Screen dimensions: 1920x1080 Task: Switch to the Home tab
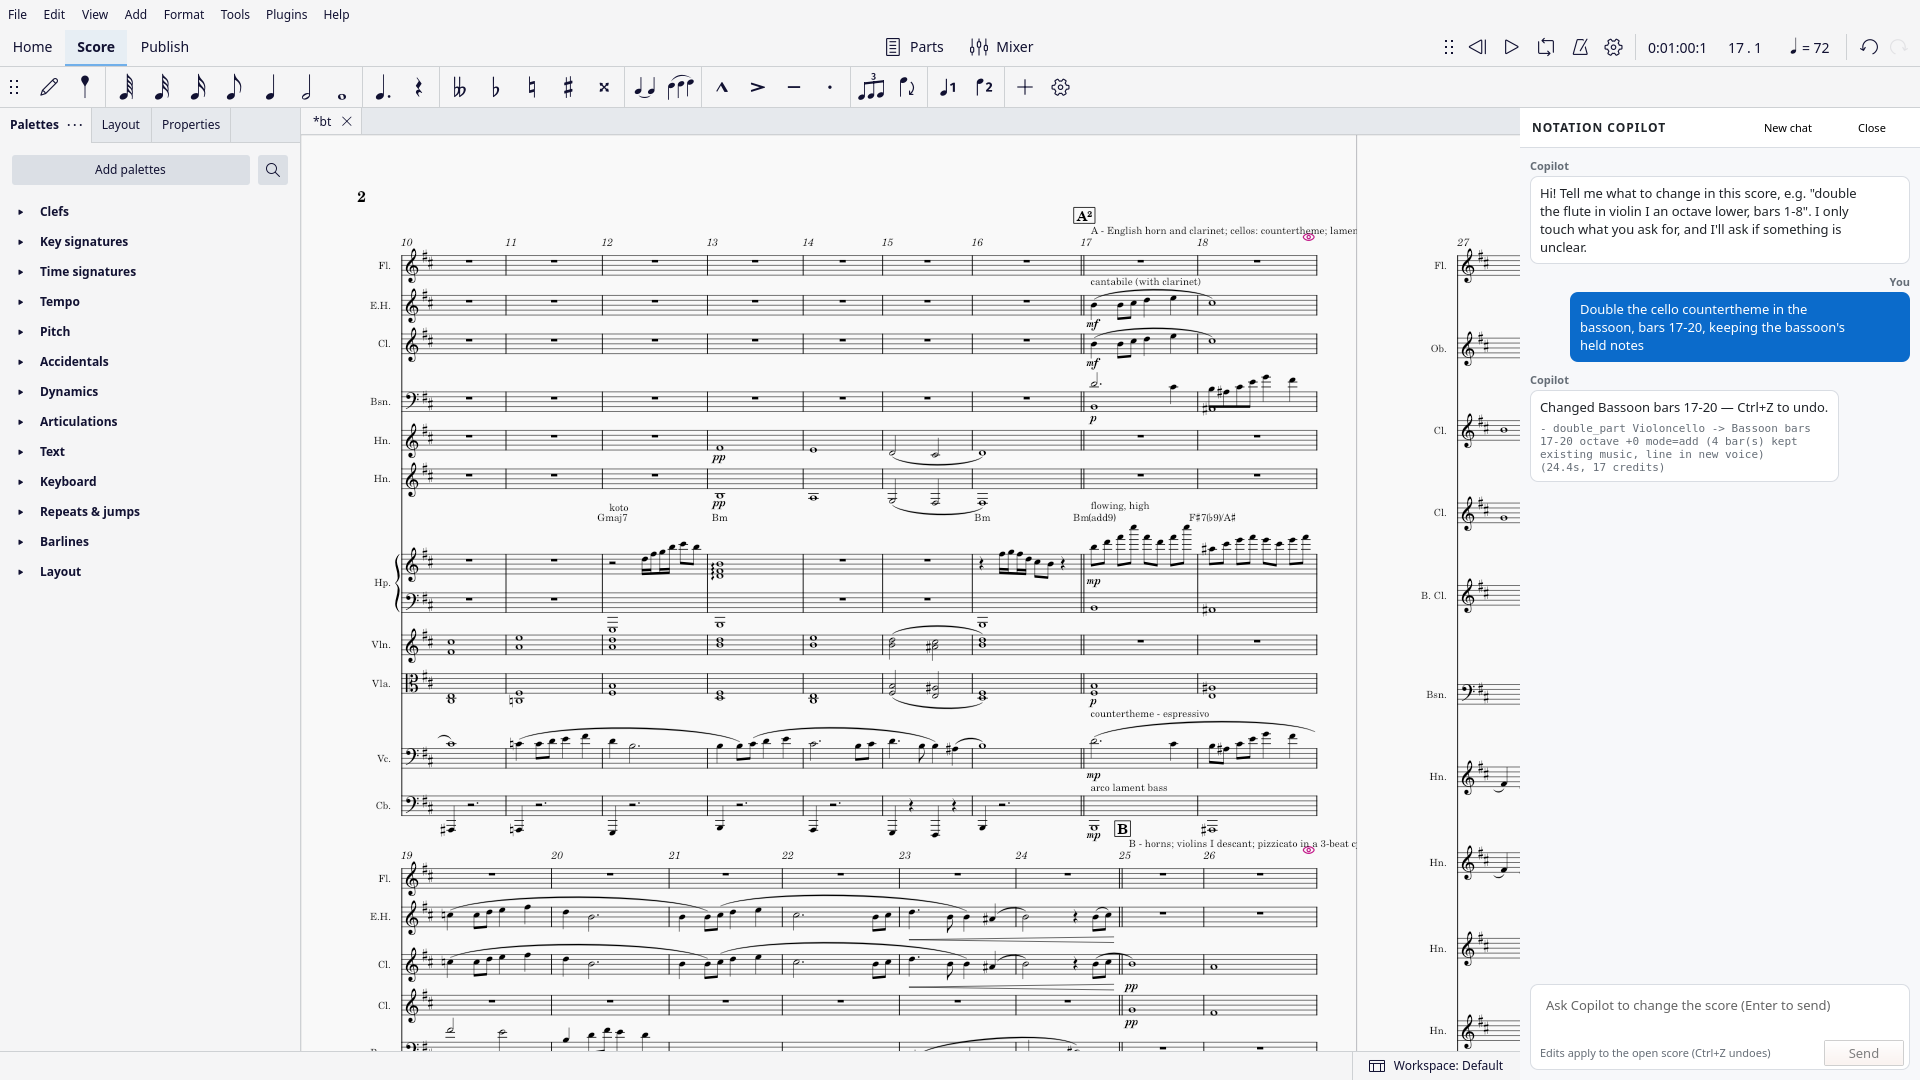point(32,47)
